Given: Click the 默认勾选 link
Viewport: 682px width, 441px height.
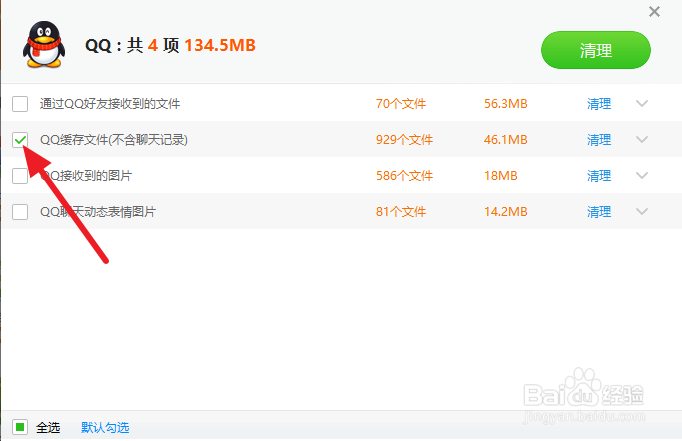Looking at the screenshot, I should [x=105, y=428].
